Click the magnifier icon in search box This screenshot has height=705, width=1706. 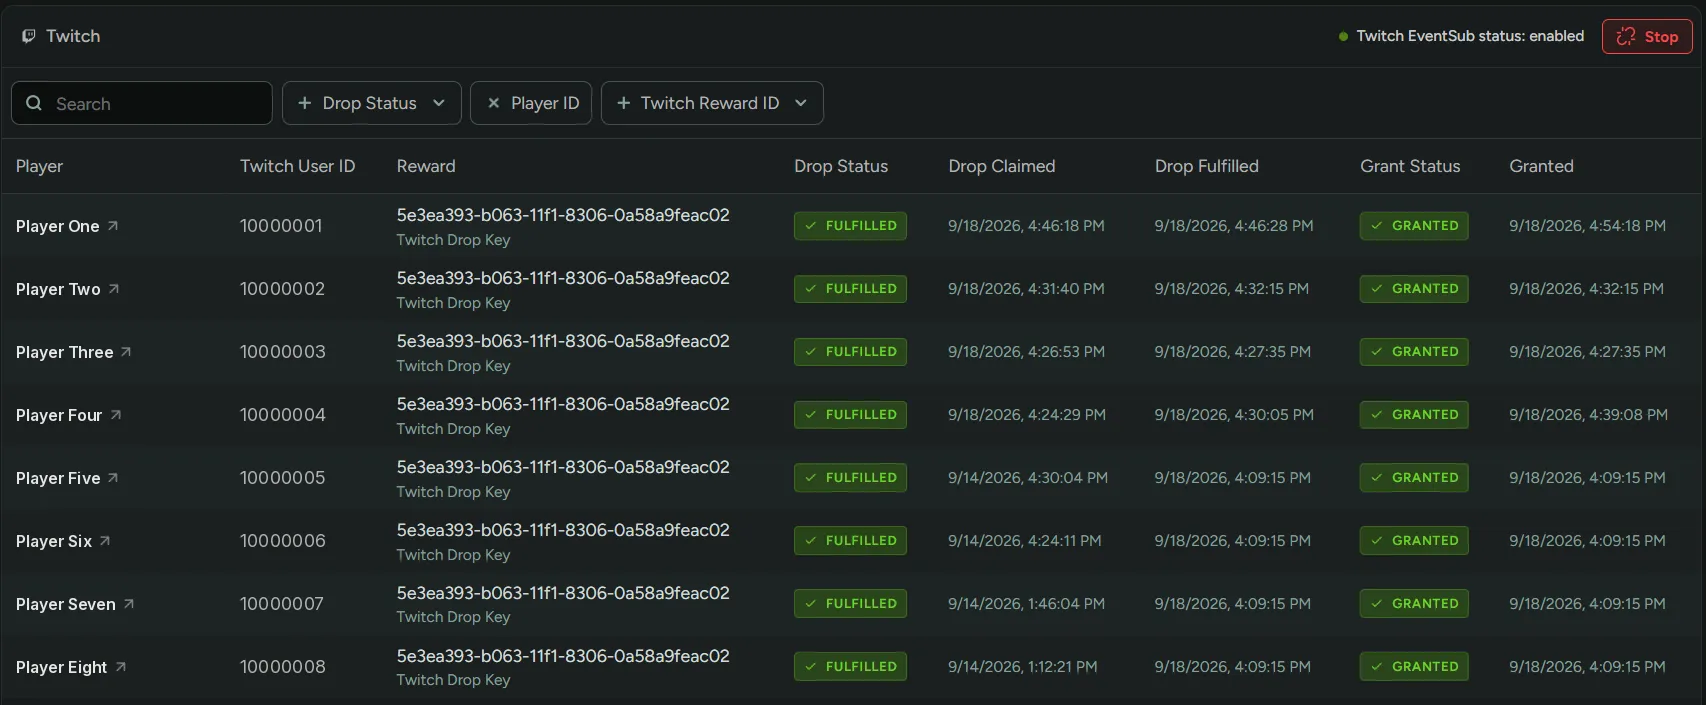34,103
